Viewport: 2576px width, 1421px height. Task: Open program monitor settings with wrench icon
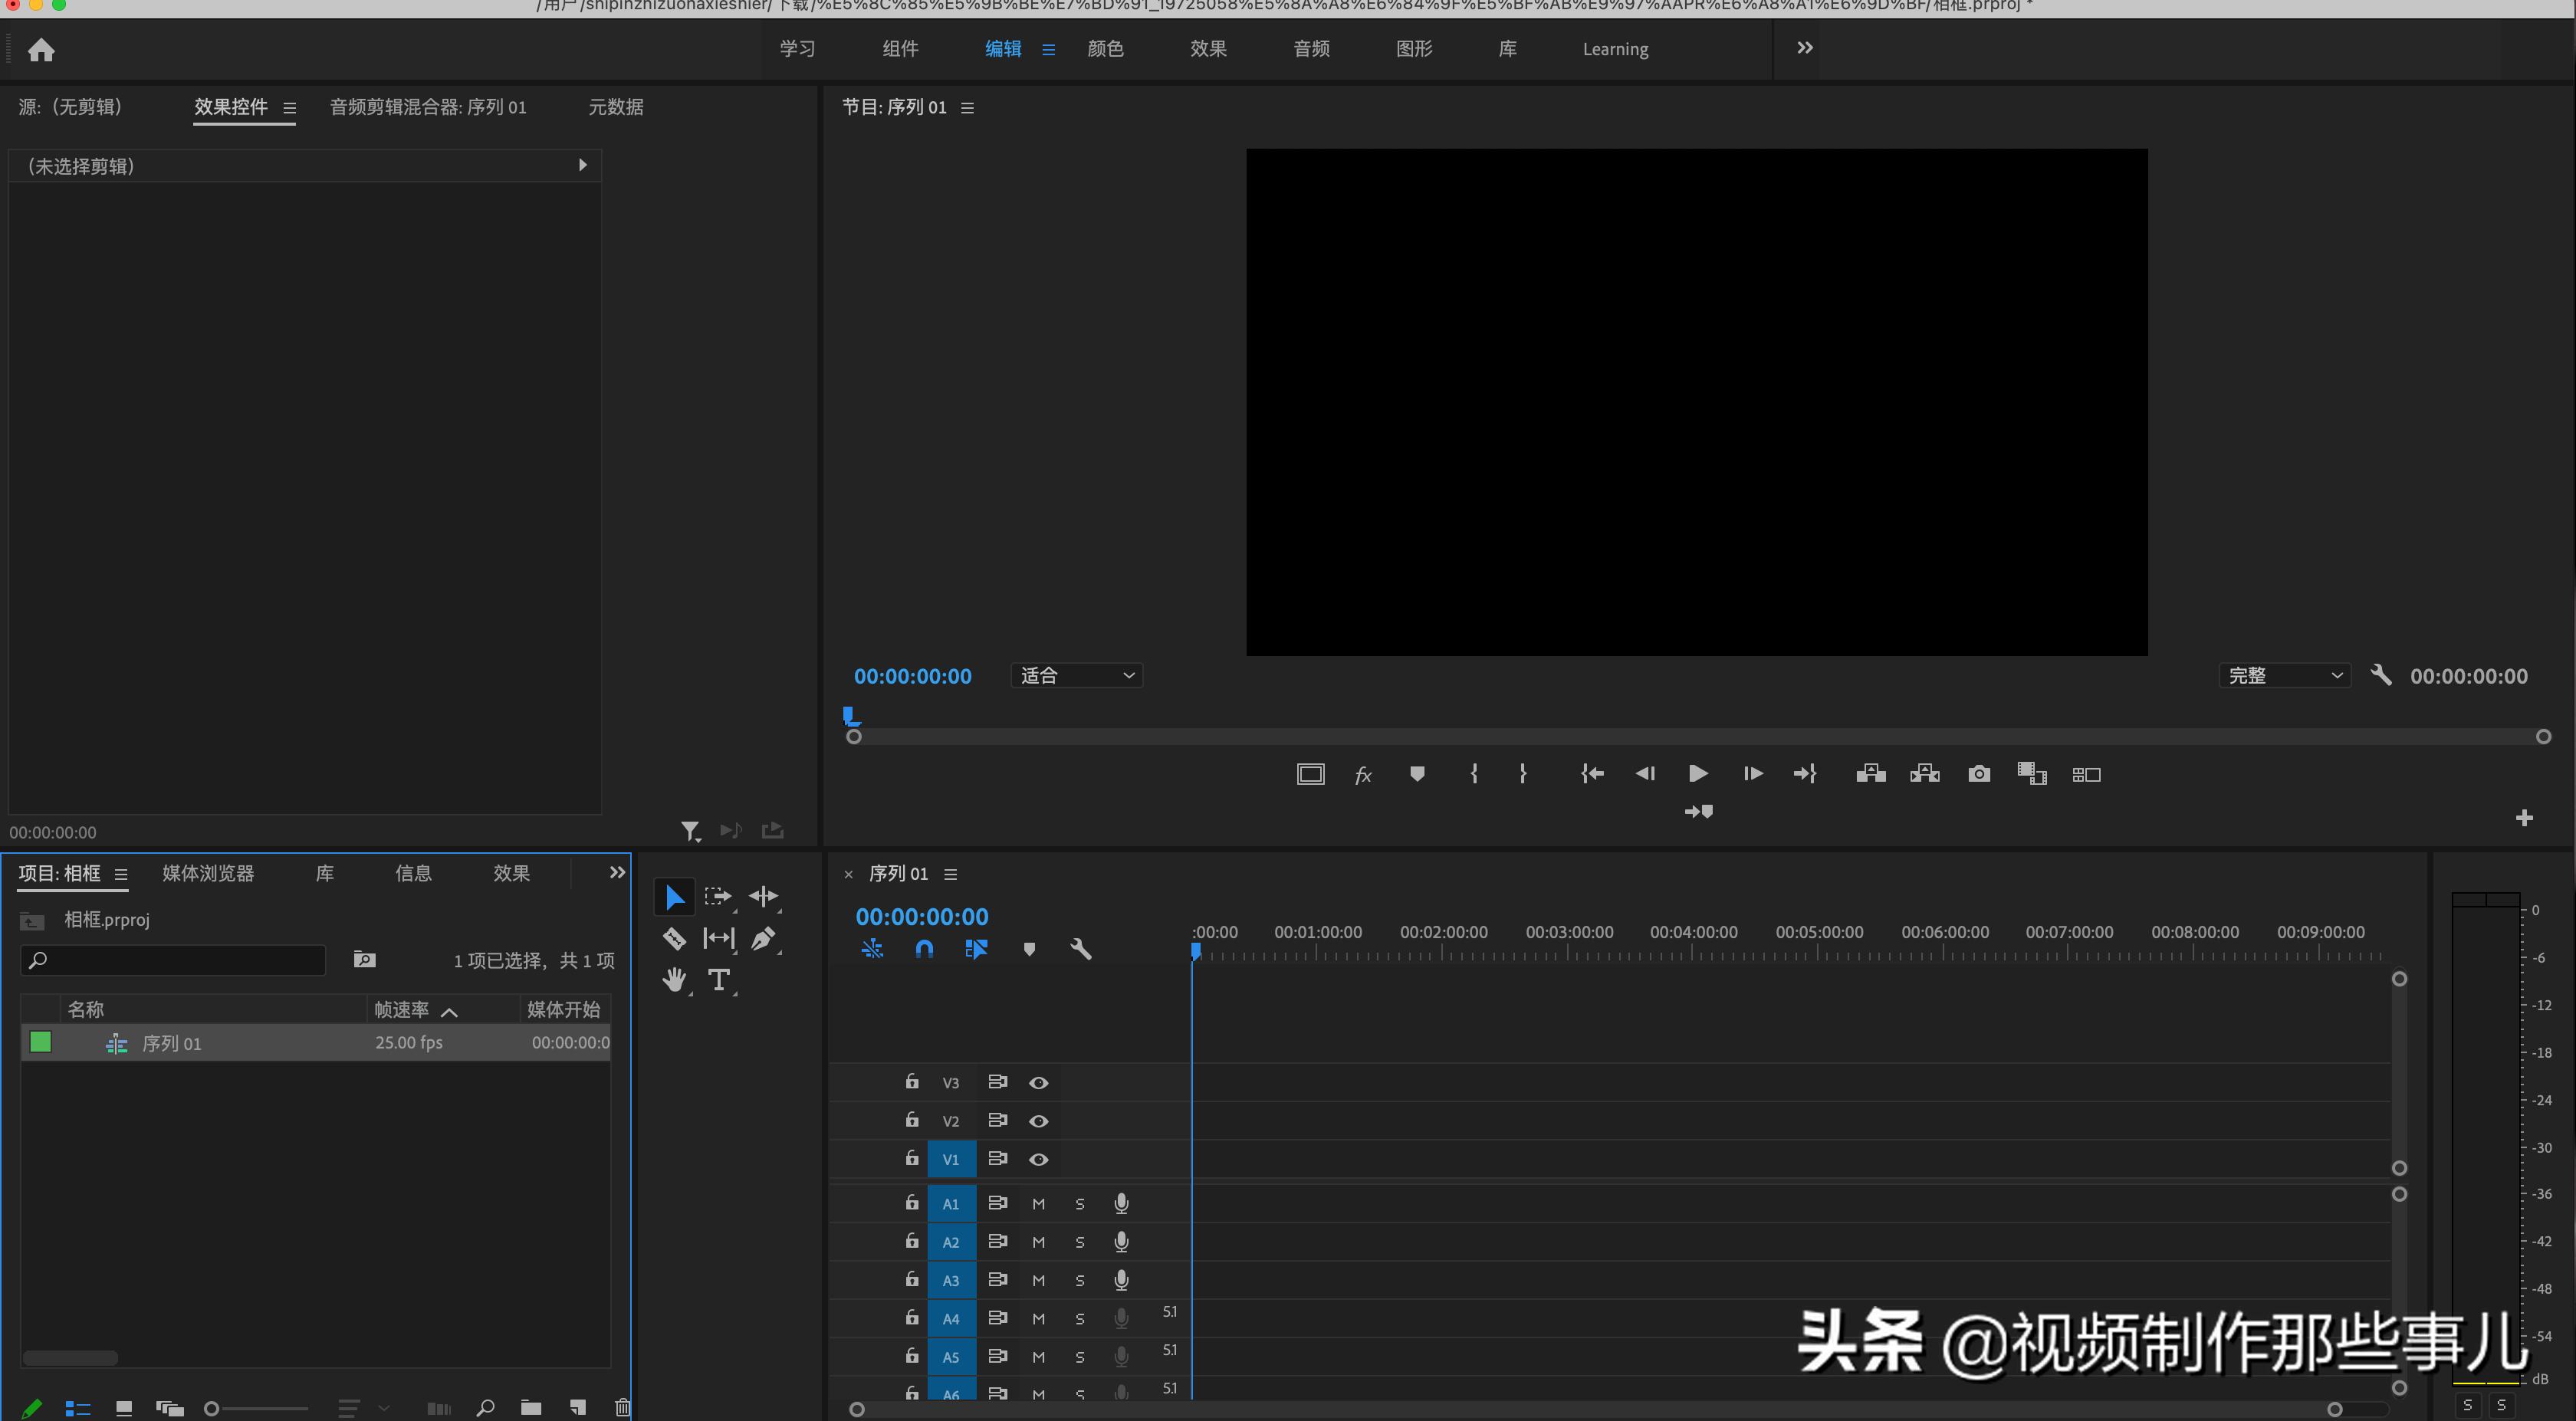click(x=2382, y=675)
